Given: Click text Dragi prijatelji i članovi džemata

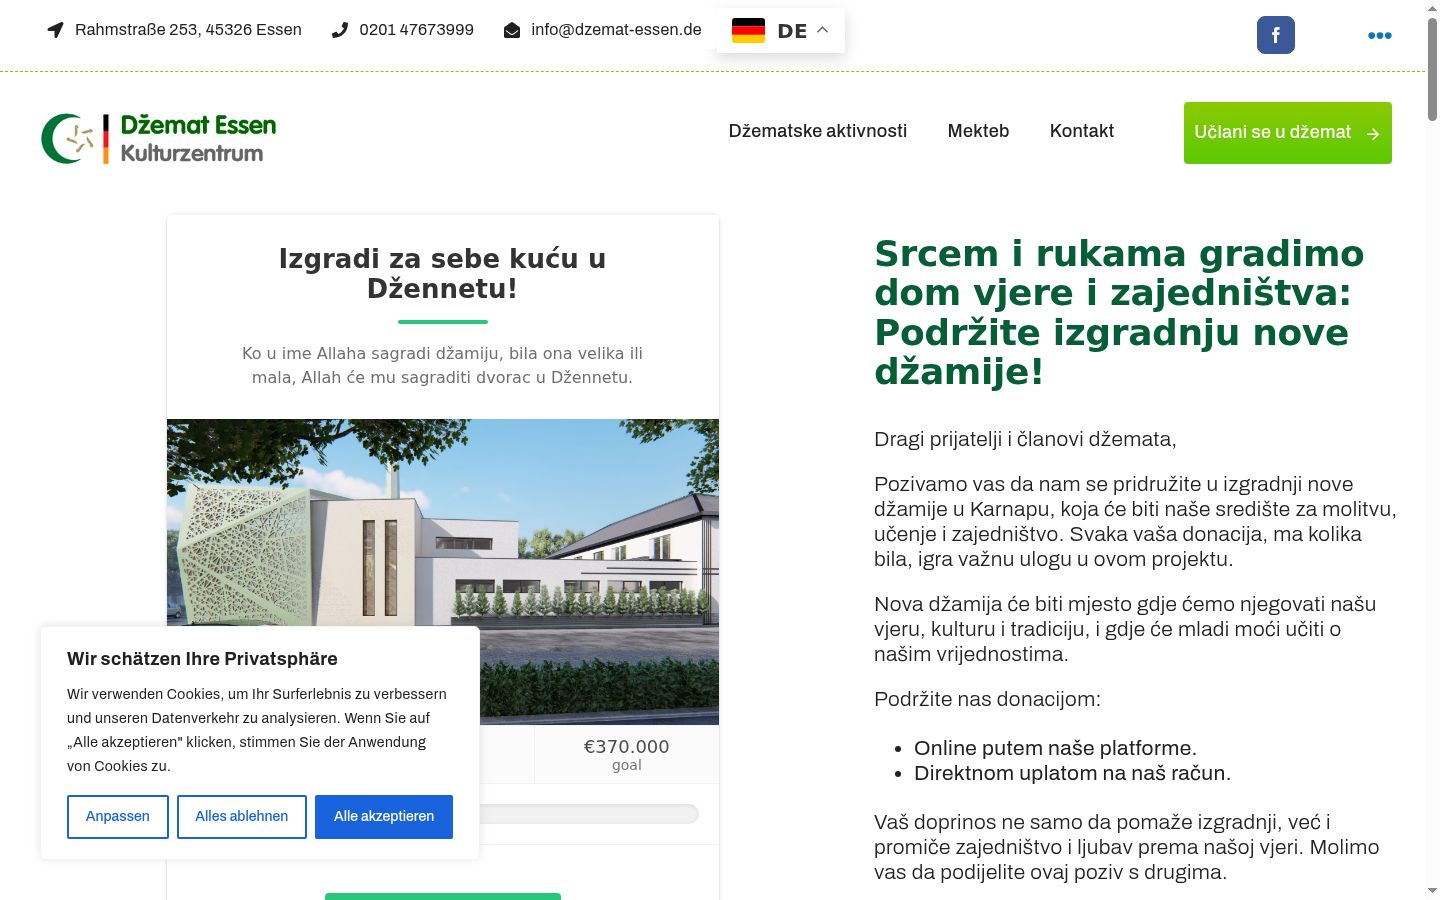Looking at the screenshot, I should [1025, 439].
